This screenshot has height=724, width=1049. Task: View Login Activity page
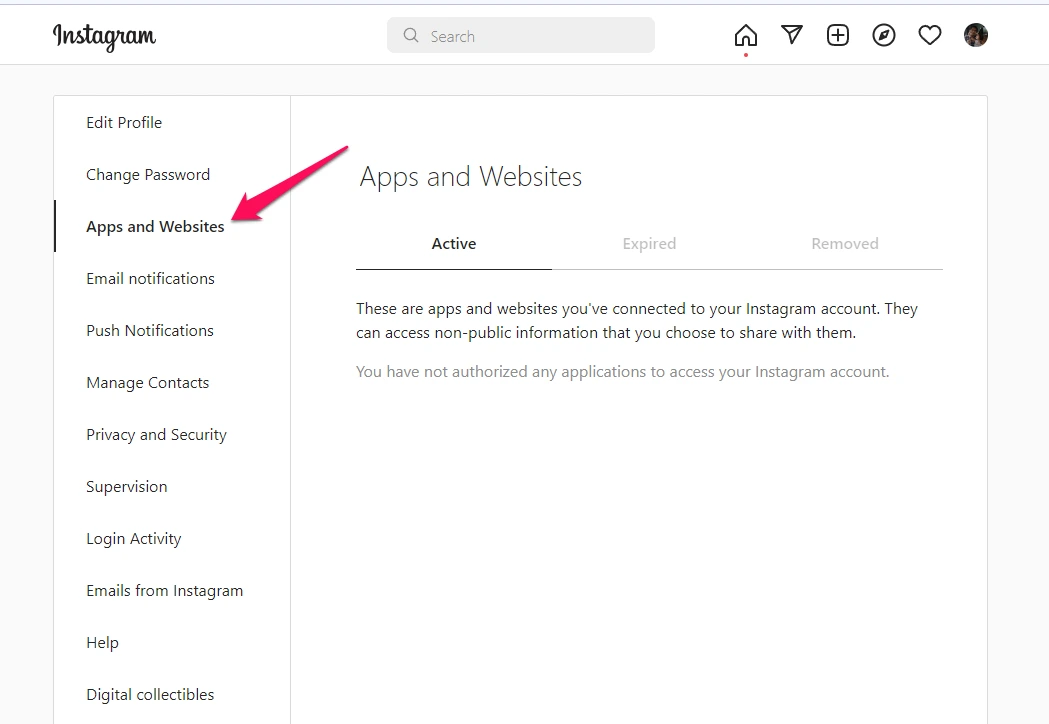tap(134, 539)
